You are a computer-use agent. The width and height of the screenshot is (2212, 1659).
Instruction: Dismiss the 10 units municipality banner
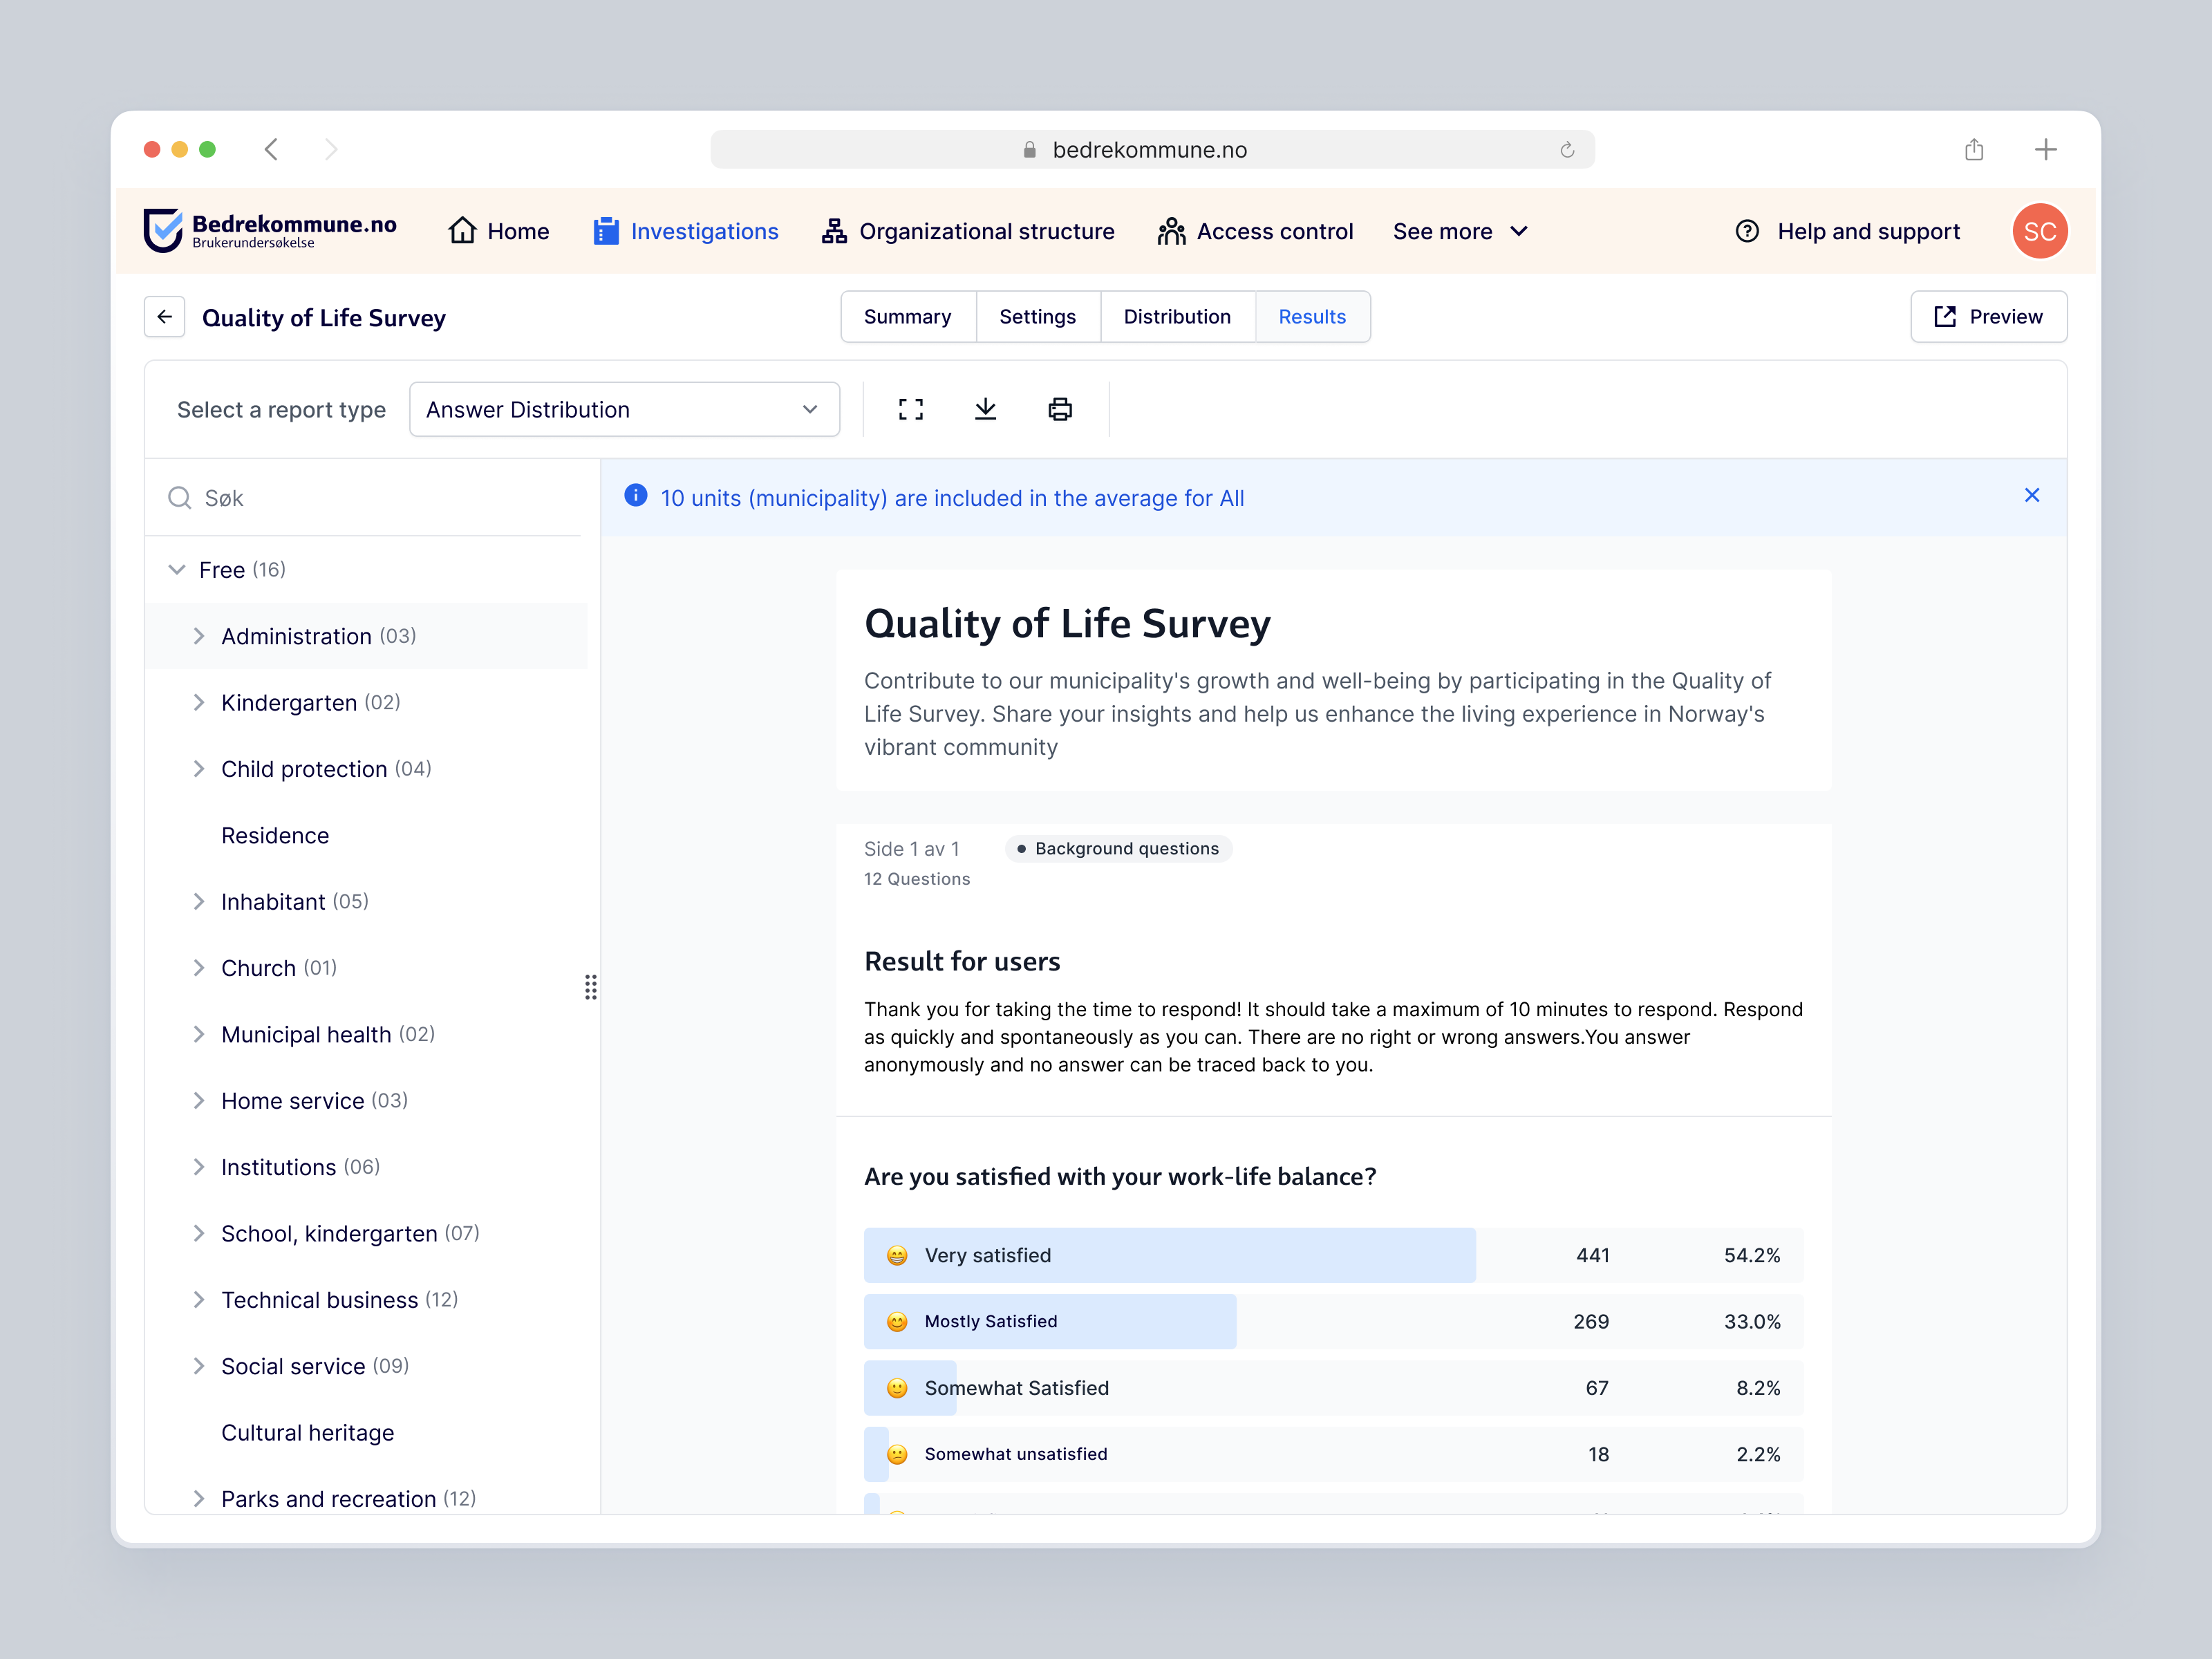click(2031, 495)
